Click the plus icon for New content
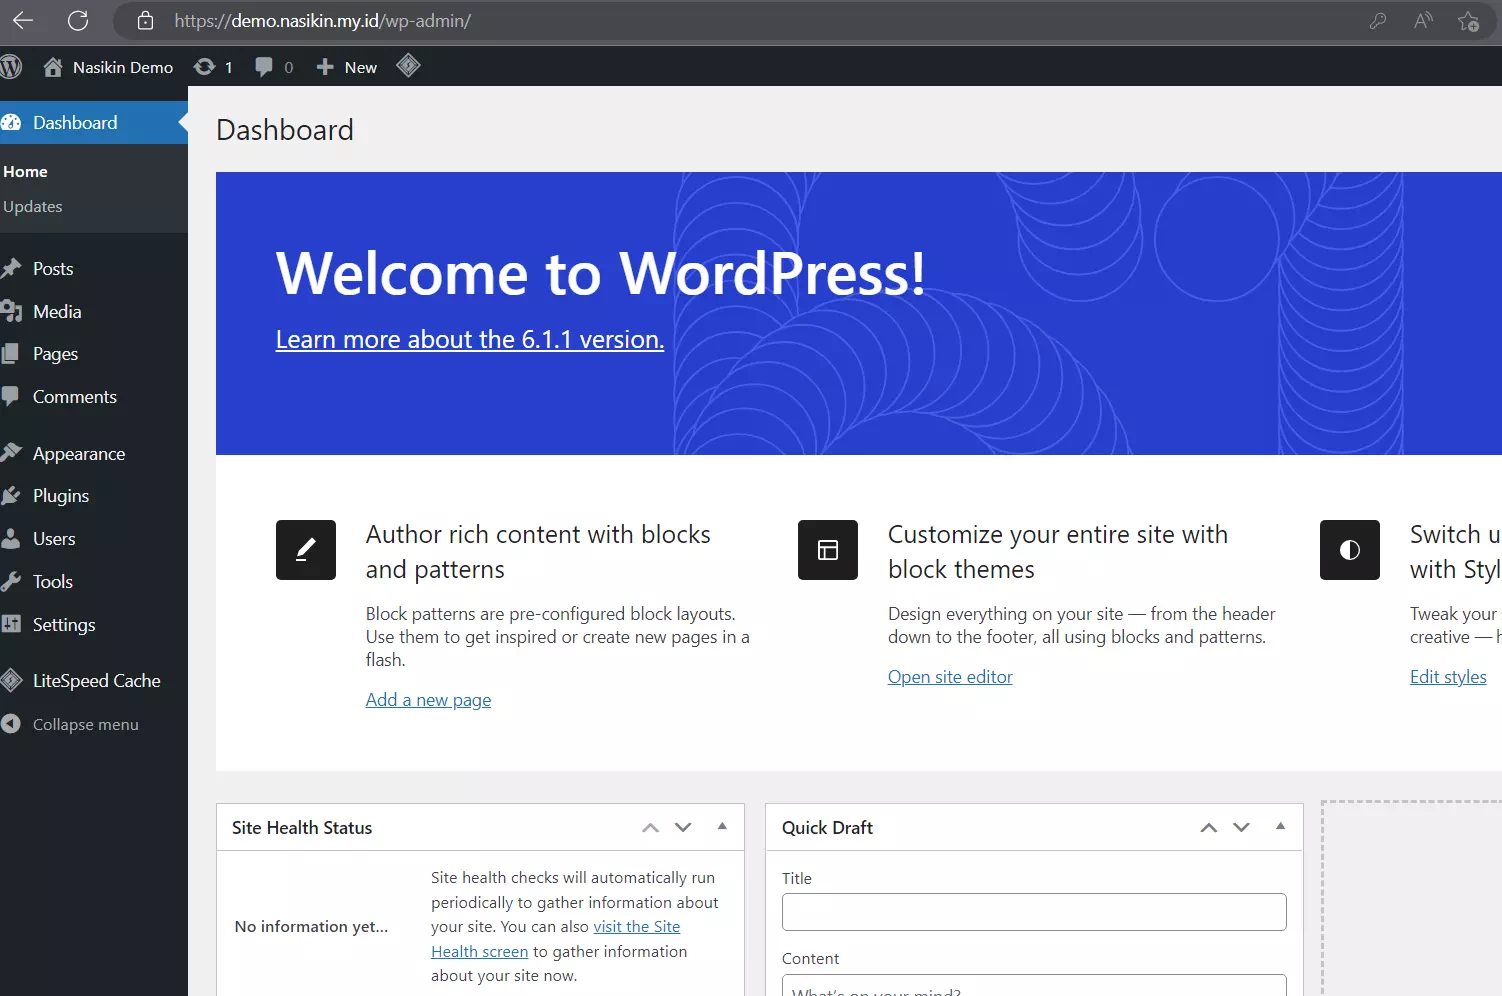 [325, 67]
